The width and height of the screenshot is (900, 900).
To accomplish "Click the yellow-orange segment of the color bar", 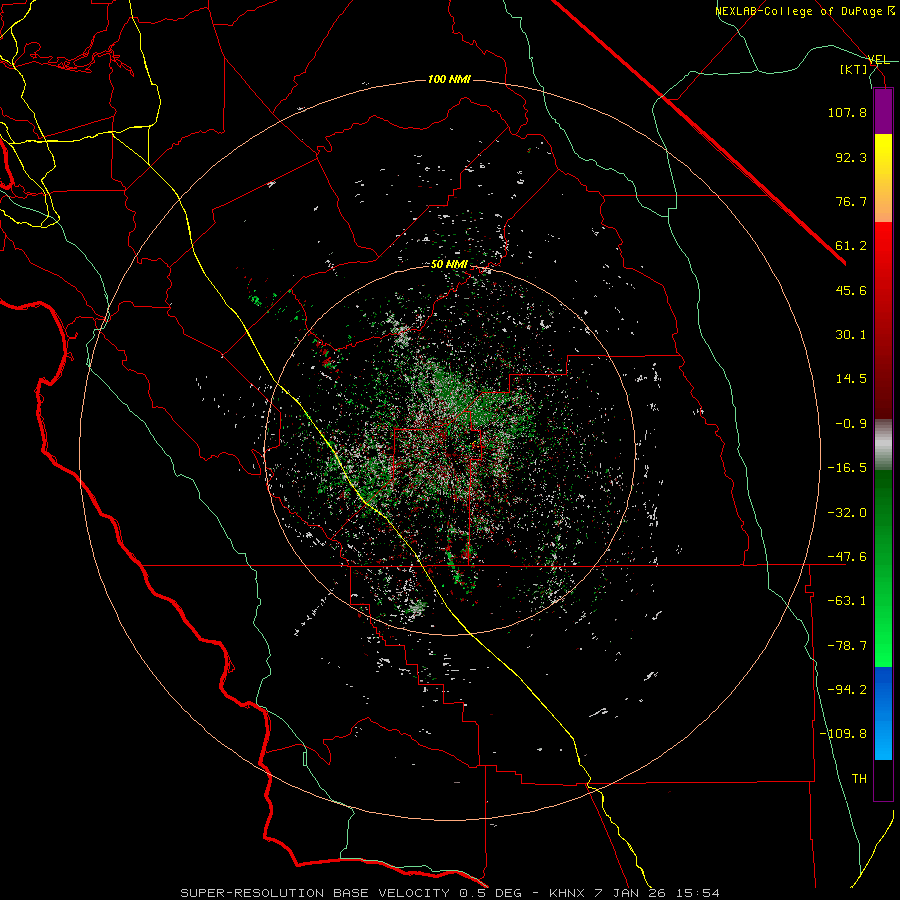I will click(883, 178).
